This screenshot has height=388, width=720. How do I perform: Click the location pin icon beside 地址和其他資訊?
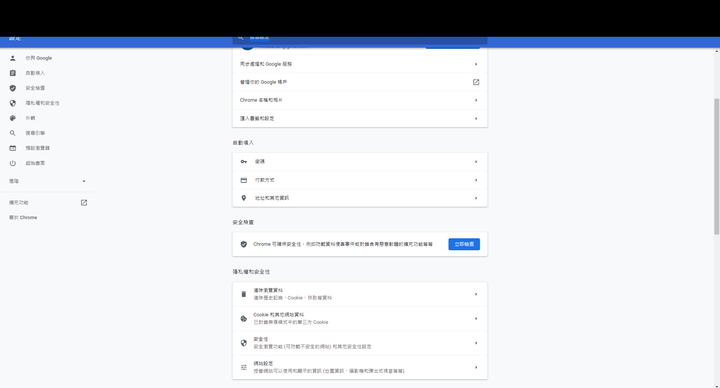click(244, 198)
